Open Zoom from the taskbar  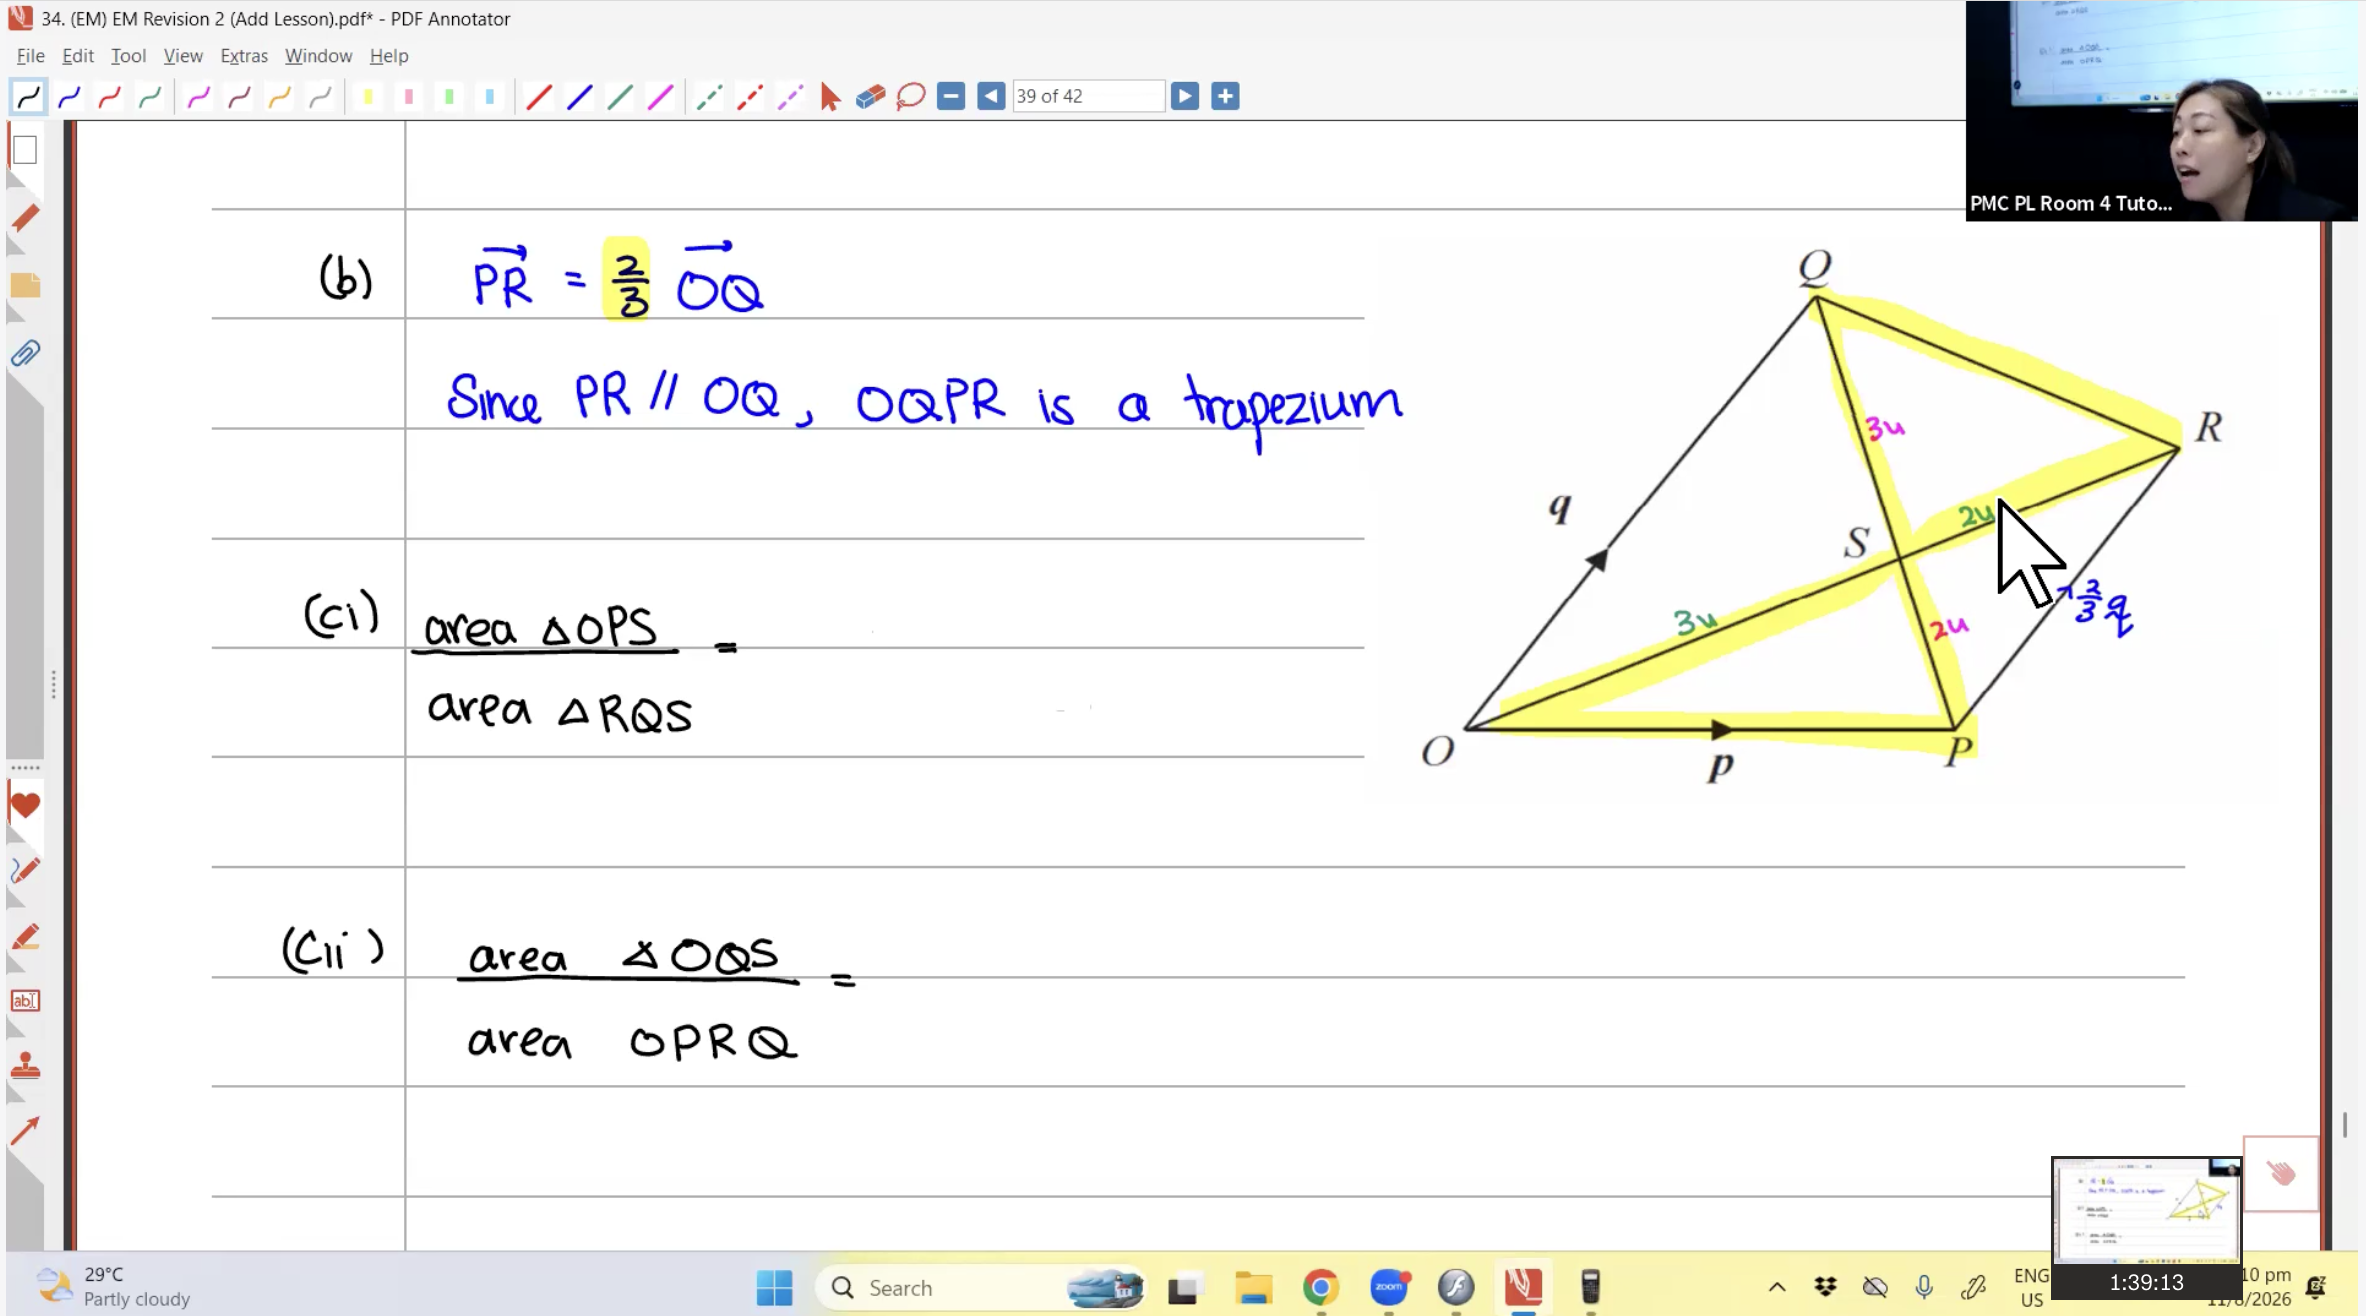(1389, 1287)
